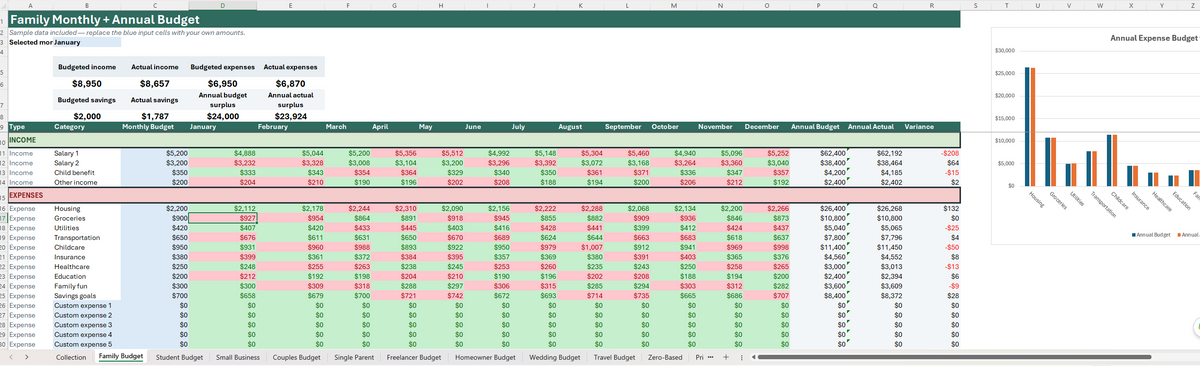Click the $6,870 actual expenses value
1200x366 pixels.
tap(290, 85)
